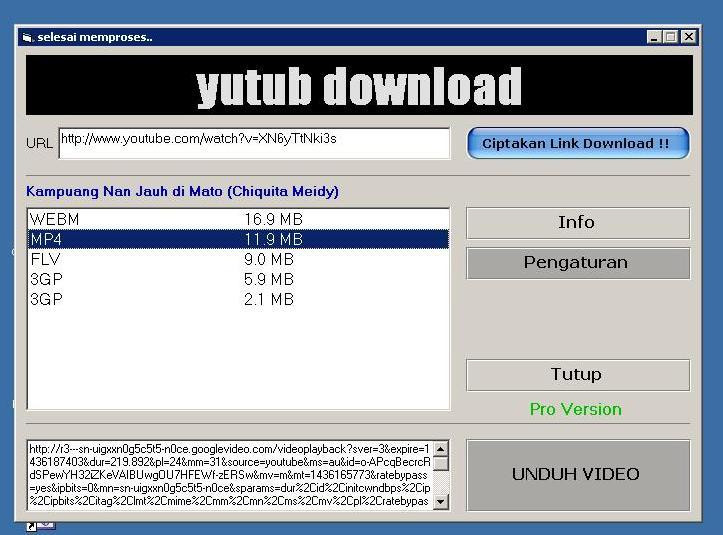
Task: Click inside the generated download link box
Action: [x=230, y=475]
